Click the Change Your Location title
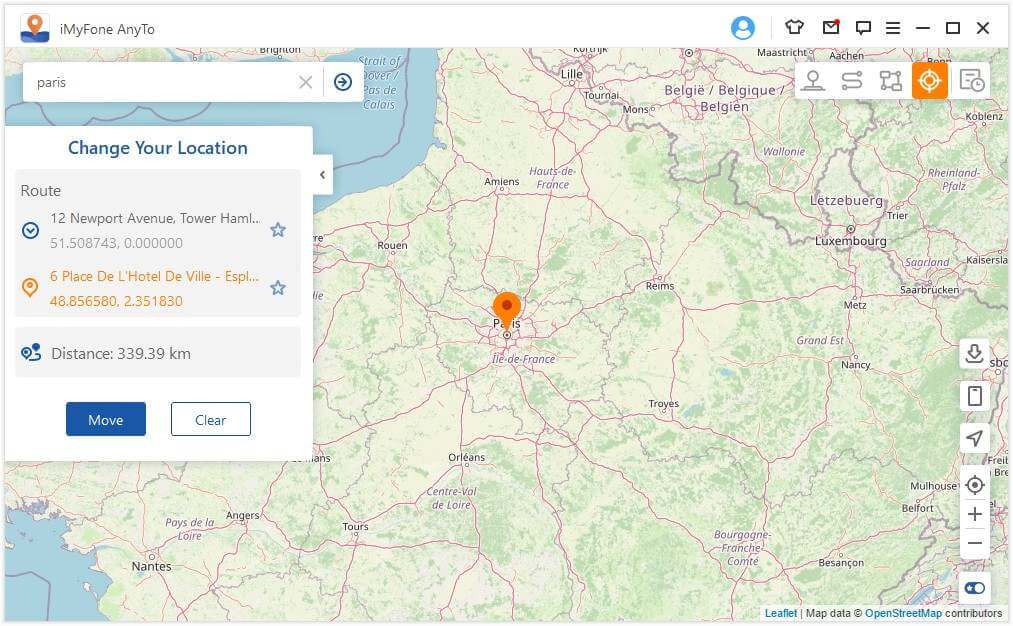 [x=158, y=148]
